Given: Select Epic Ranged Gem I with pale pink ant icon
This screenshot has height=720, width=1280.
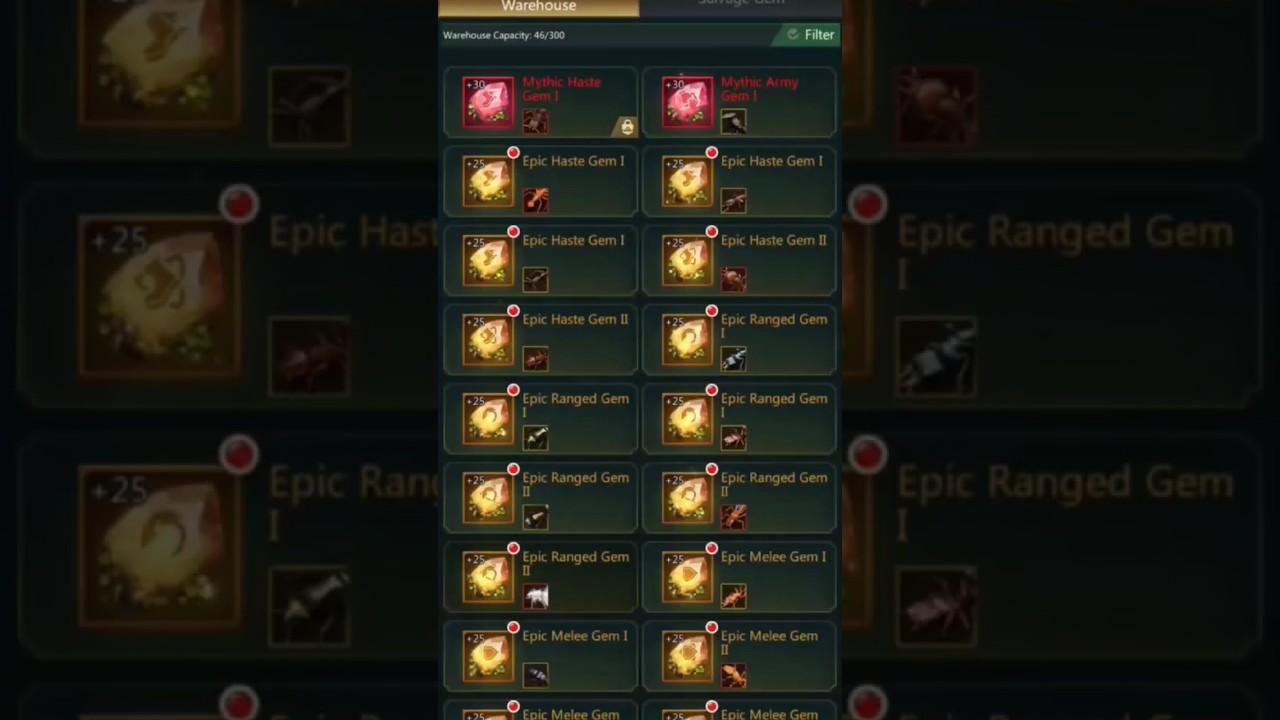Looking at the screenshot, I should pyautogui.click(x=739, y=420).
